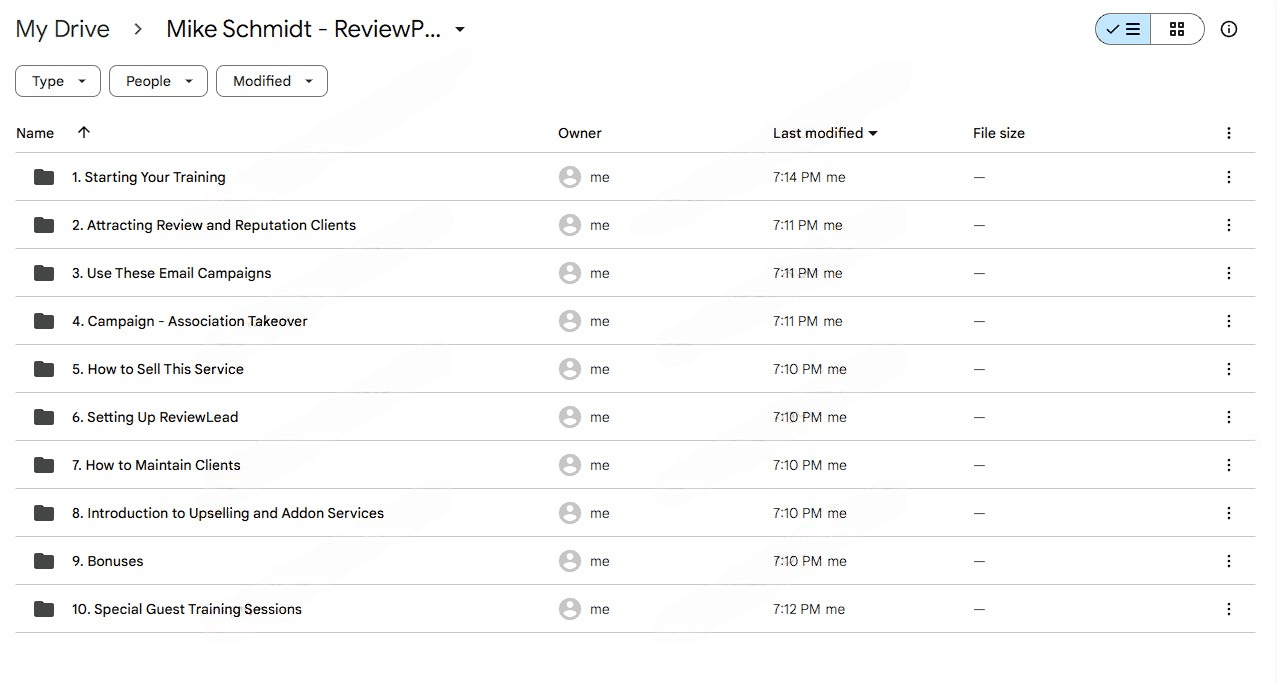The height and width of the screenshot is (685, 1277).
Task: Open sort options three-dot menu in header
Action: 1229,133
